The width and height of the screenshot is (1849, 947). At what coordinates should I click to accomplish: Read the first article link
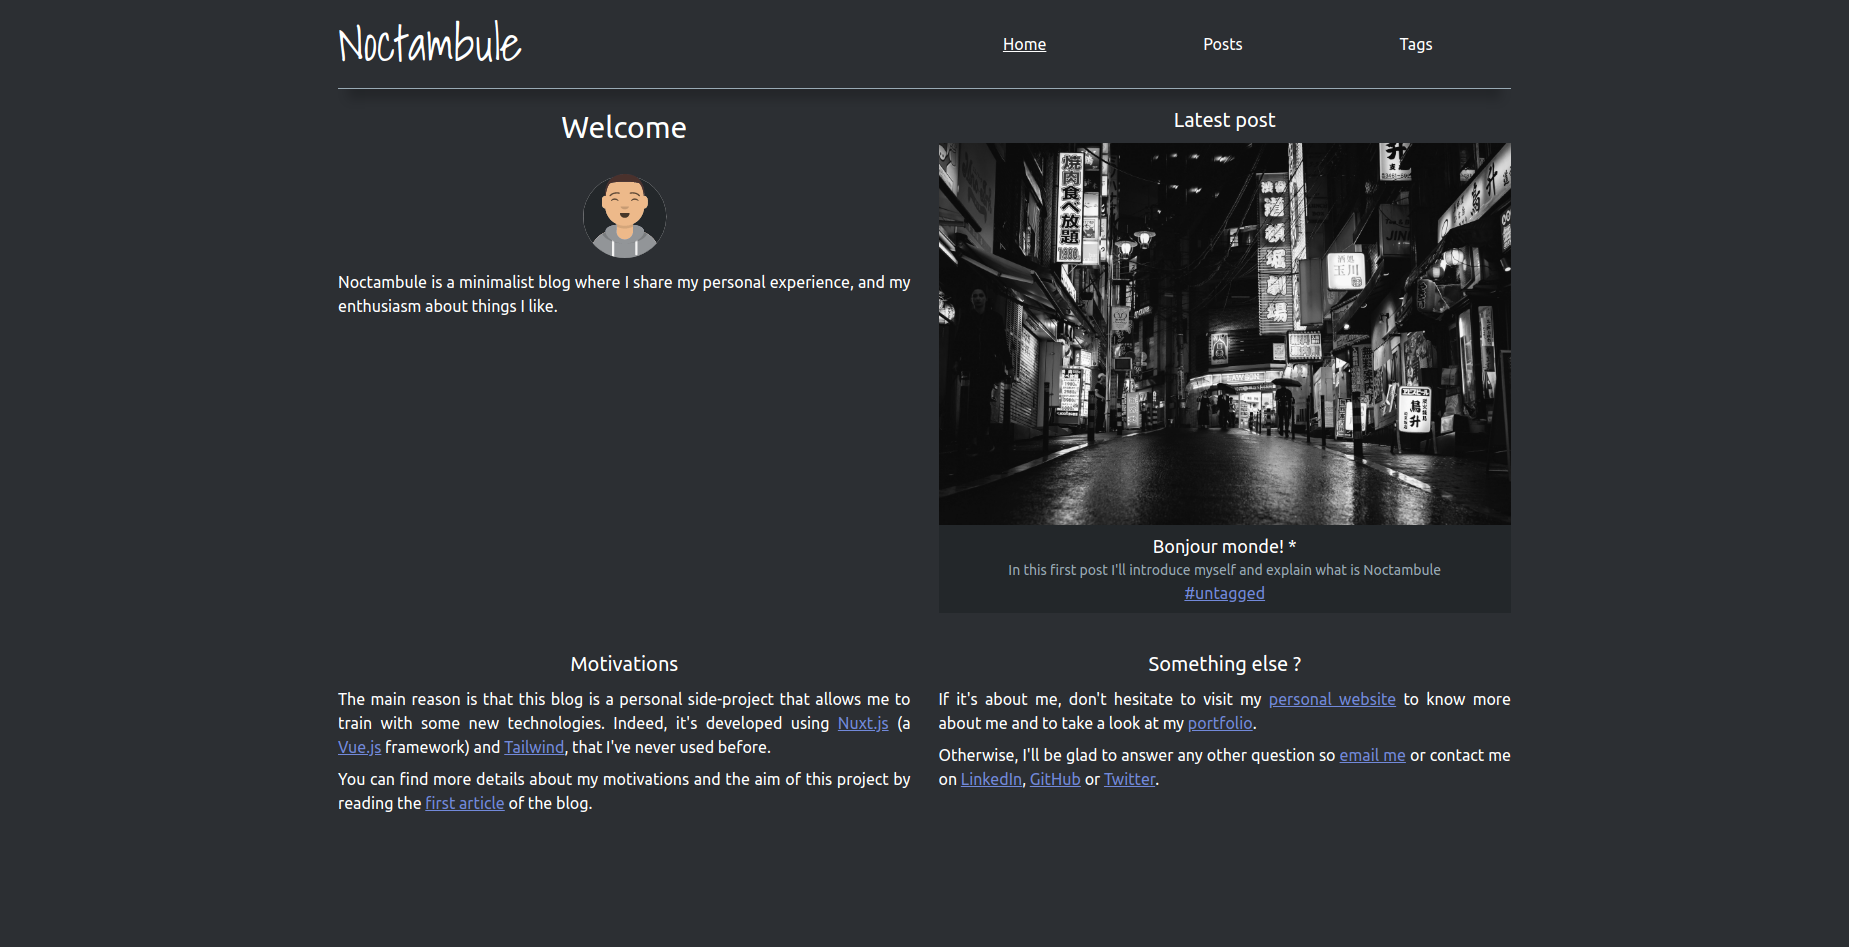464,803
